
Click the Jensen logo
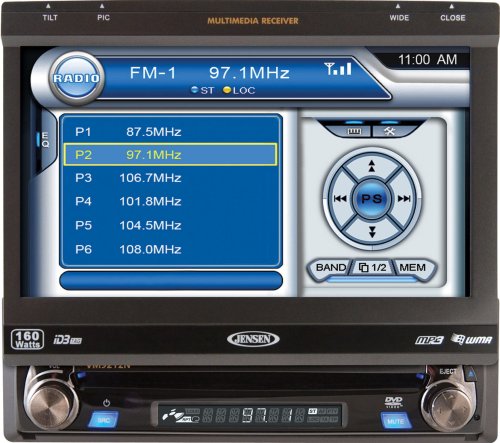coord(253,339)
